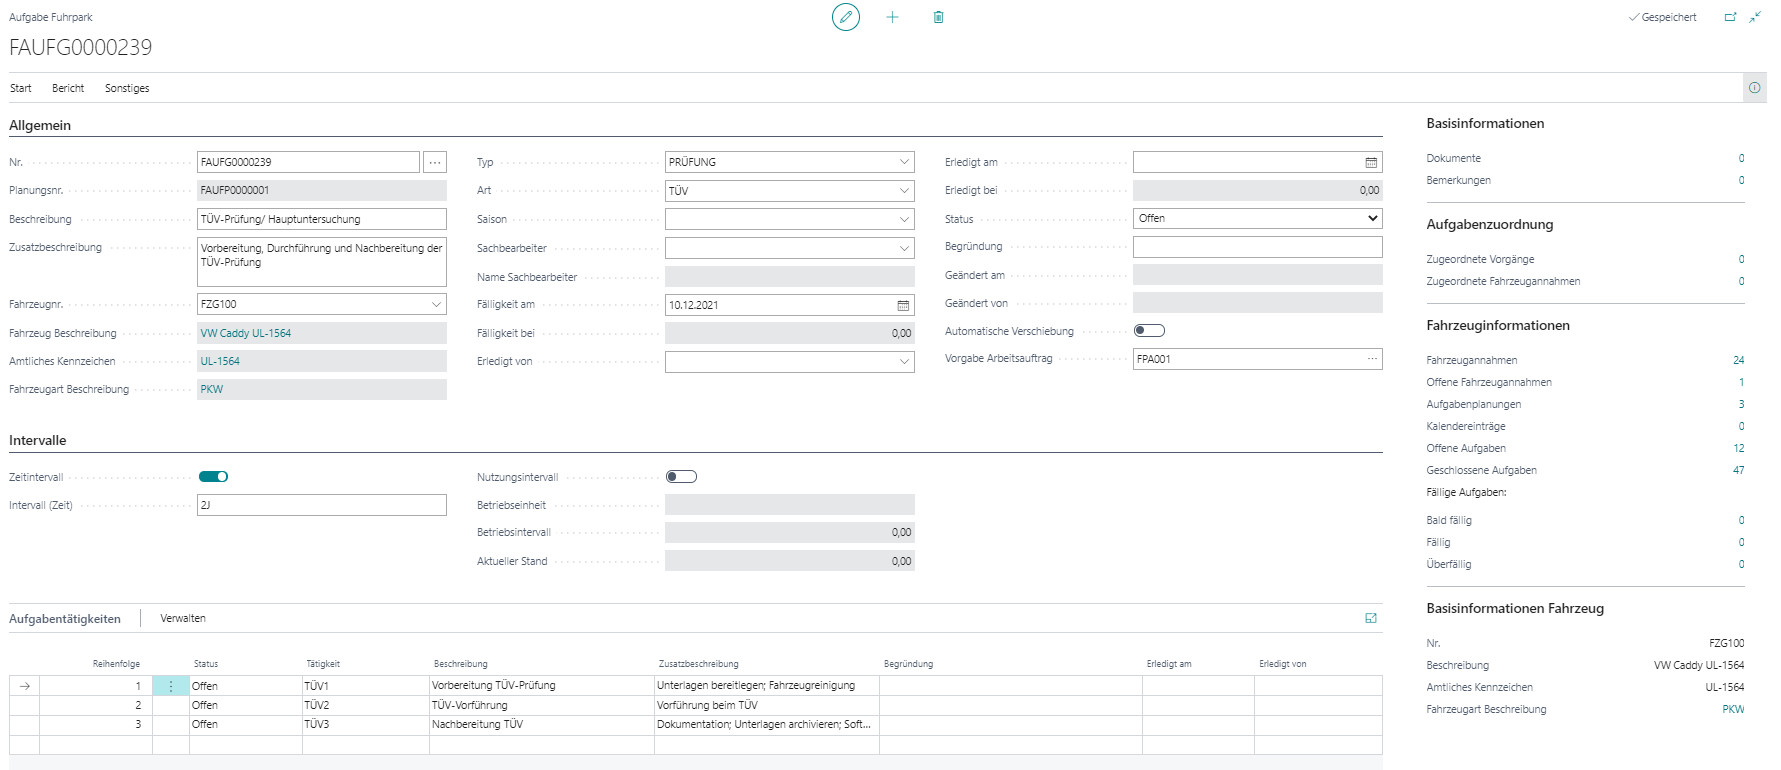Expand the Typ dropdown with PRÜFUNG
The height and width of the screenshot is (770, 1781).
[904, 162]
